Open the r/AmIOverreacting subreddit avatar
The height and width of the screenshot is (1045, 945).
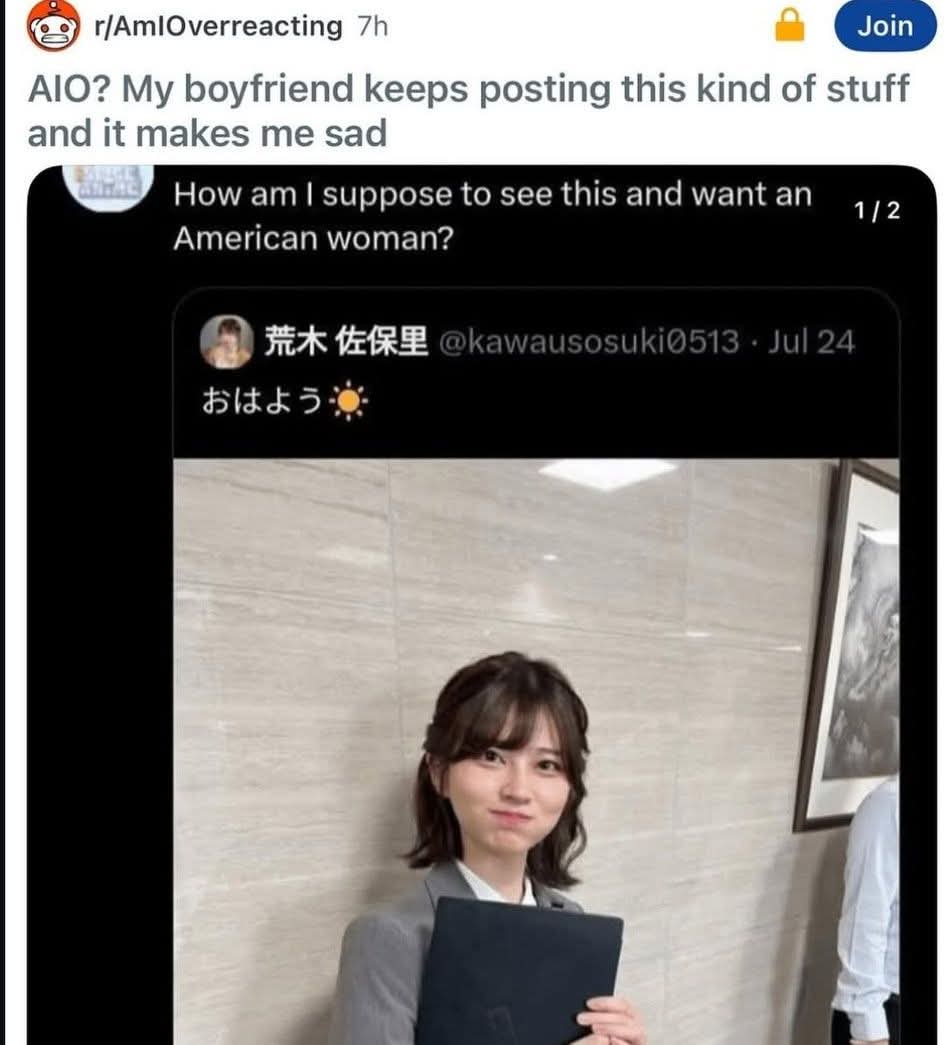pyautogui.click(x=53, y=25)
